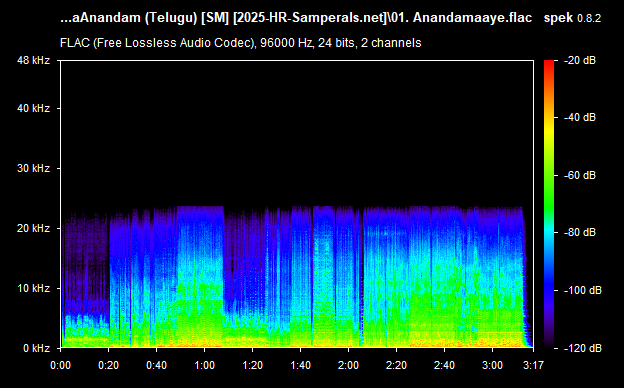Click the 20 kHz frequency axis label
624x388 pixels.
tap(33, 228)
